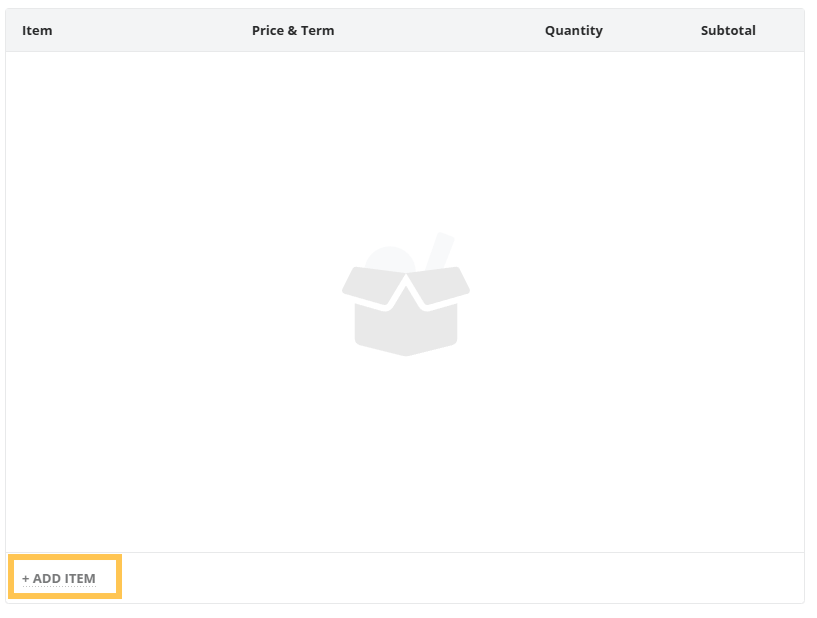Screen dimensions: 817x618
Task: Click the header gap between Item and Price
Action: click(150, 30)
